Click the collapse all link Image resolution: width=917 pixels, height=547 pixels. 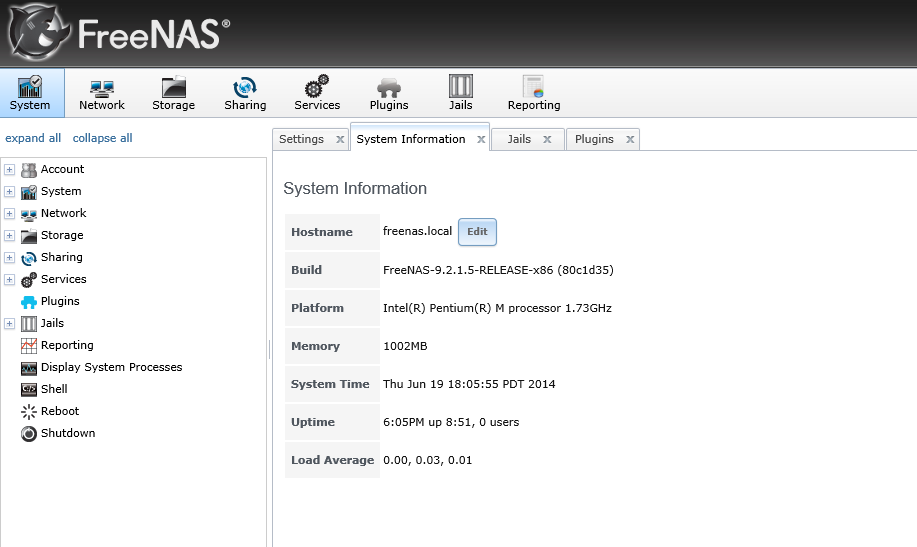point(102,138)
